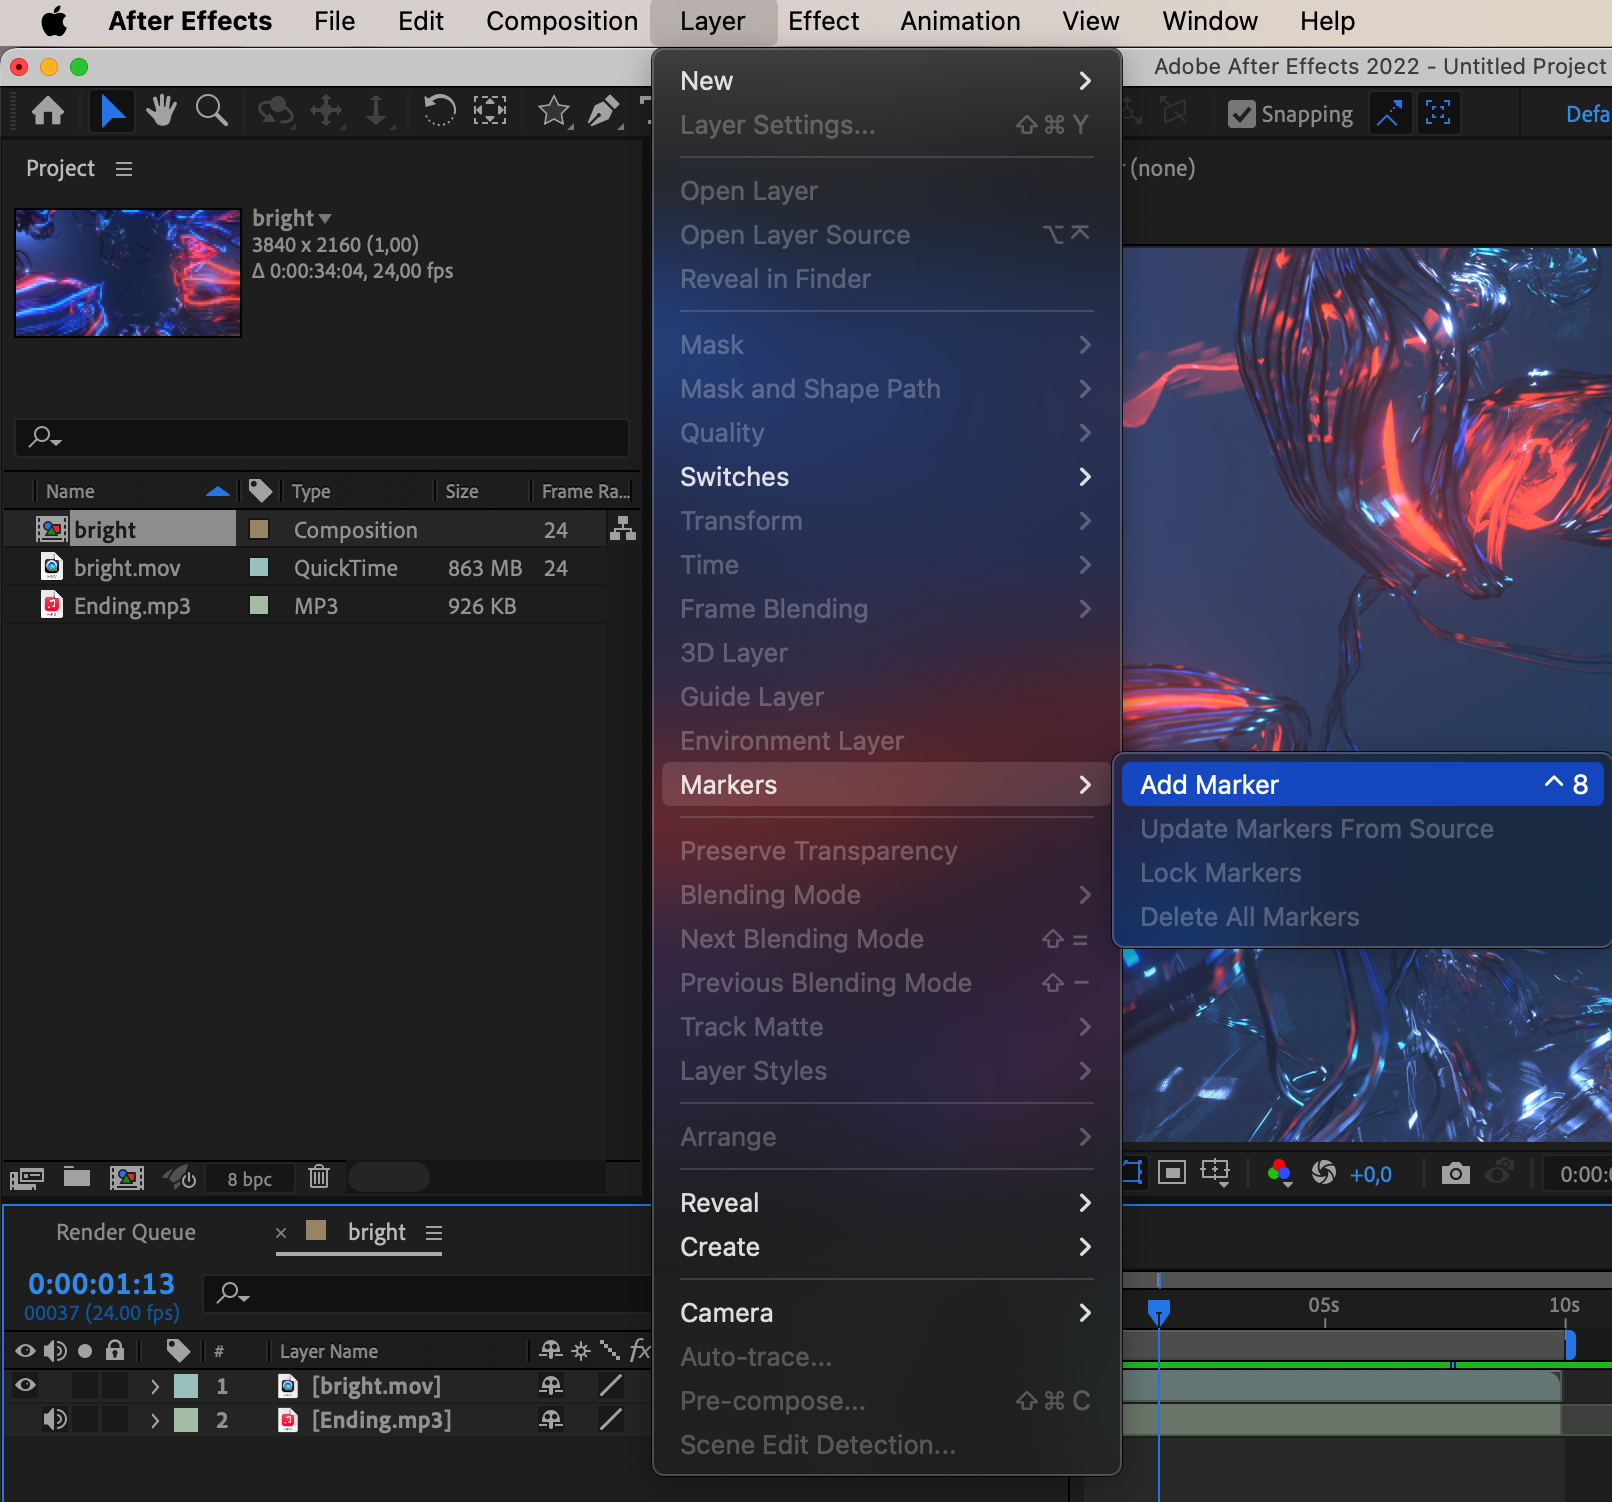Toggle quality switch on Ending.mp3 layer
This screenshot has width=1612, height=1502.
(611, 1419)
